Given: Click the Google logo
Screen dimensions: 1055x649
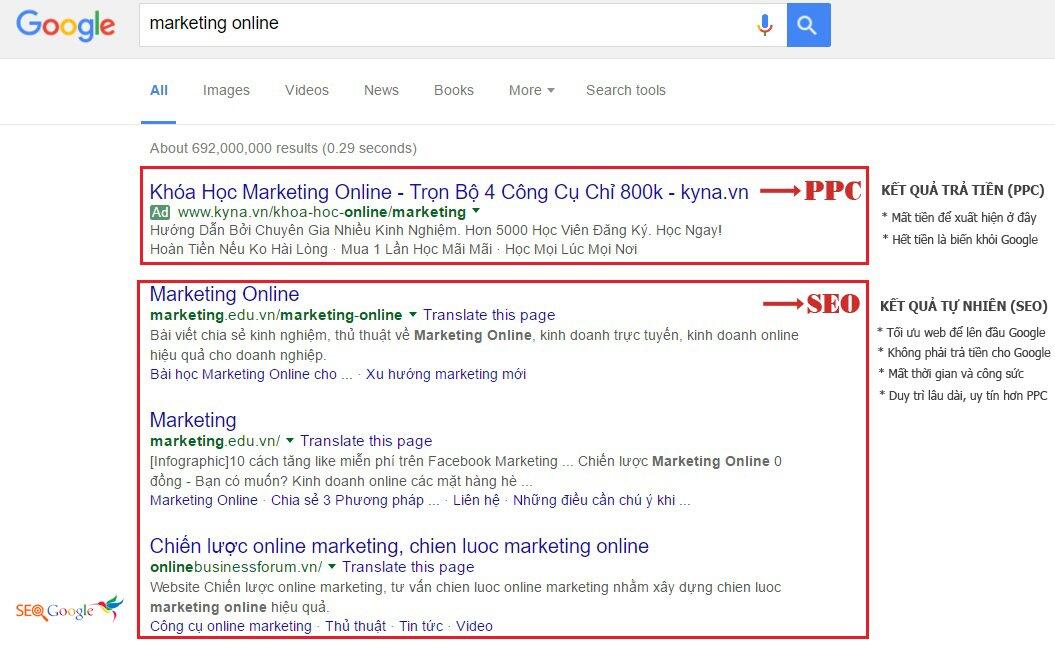Looking at the screenshot, I should pyautogui.click(x=65, y=25).
